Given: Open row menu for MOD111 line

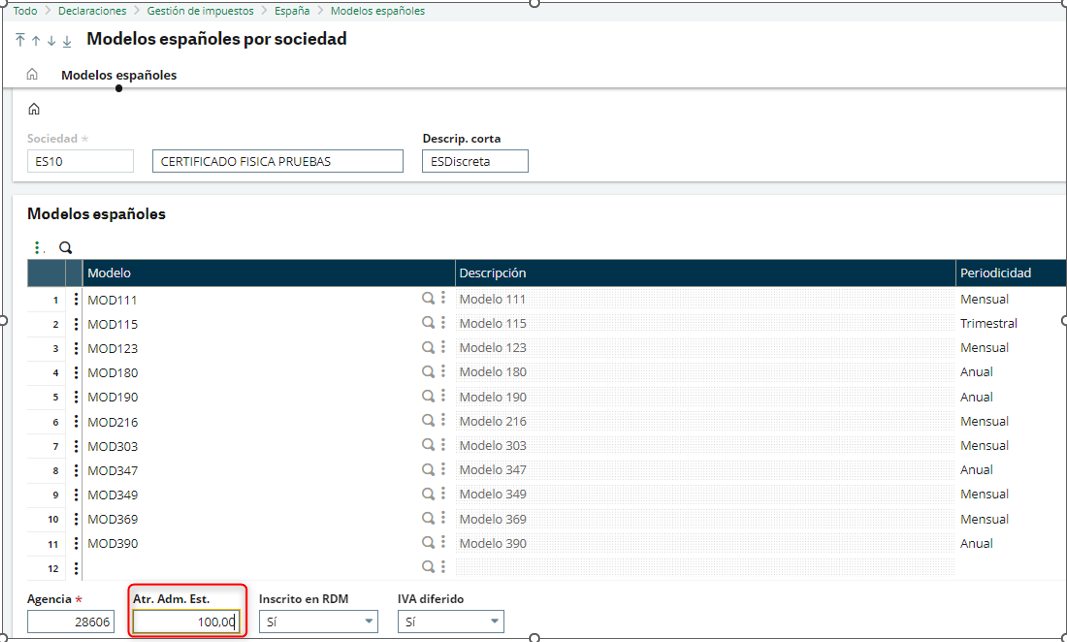Looking at the screenshot, I should point(76,299).
